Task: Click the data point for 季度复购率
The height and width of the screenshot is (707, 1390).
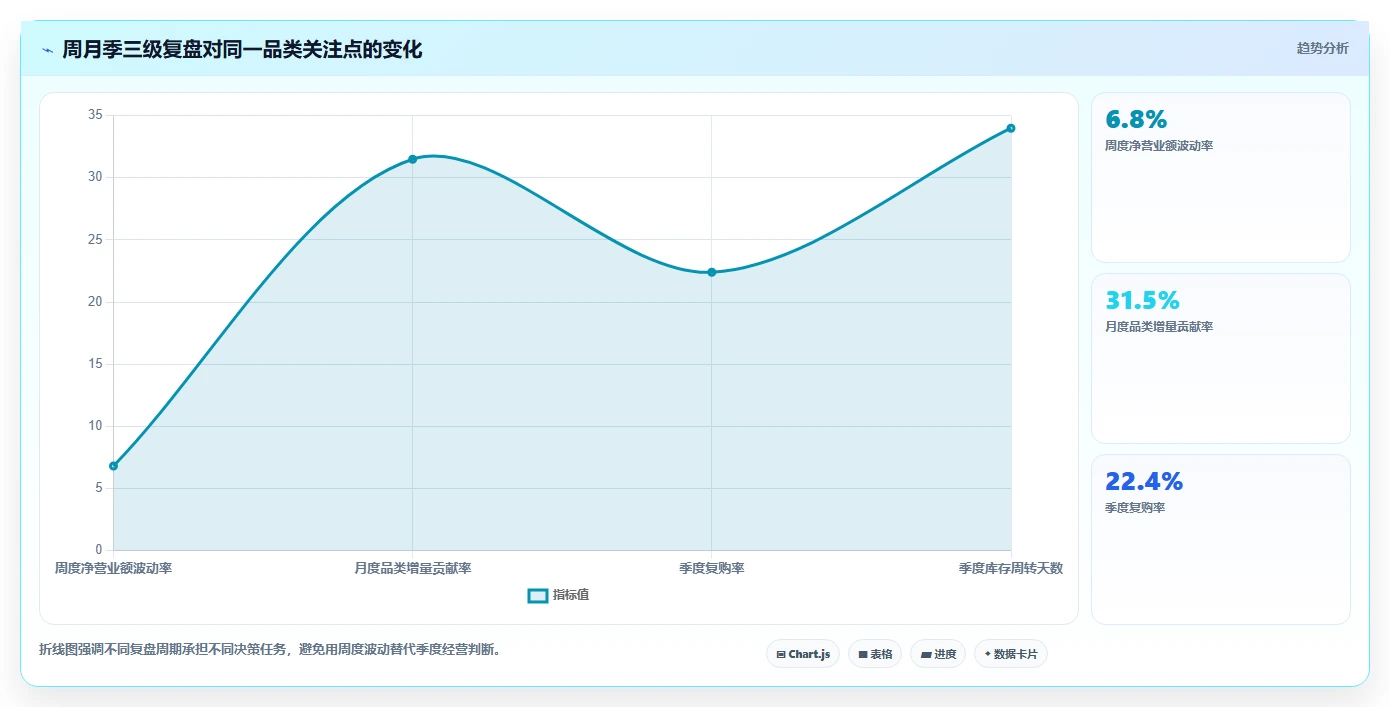Action: click(x=712, y=272)
